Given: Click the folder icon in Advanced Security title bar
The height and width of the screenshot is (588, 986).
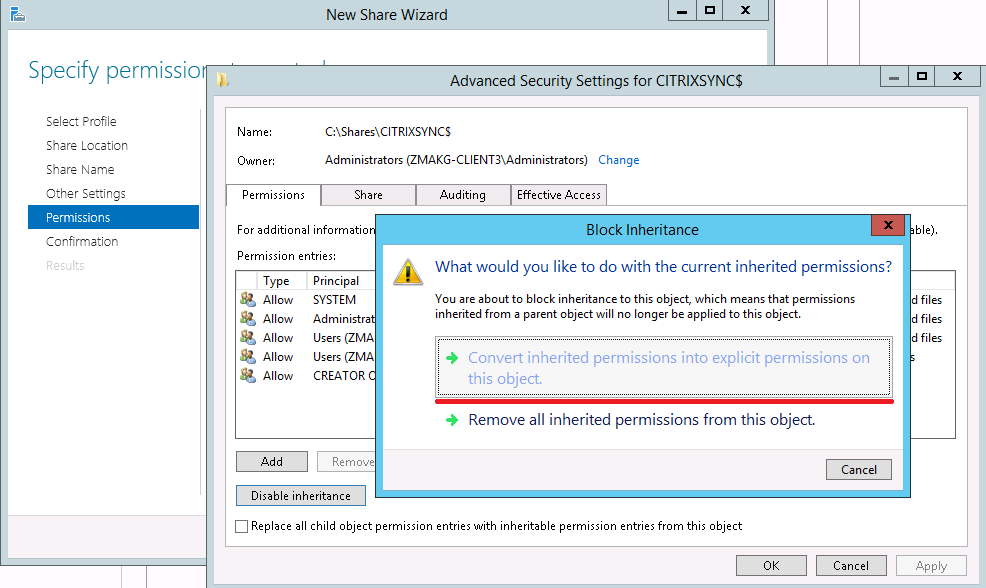Looking at the screenshot, I should click(224, 80).
